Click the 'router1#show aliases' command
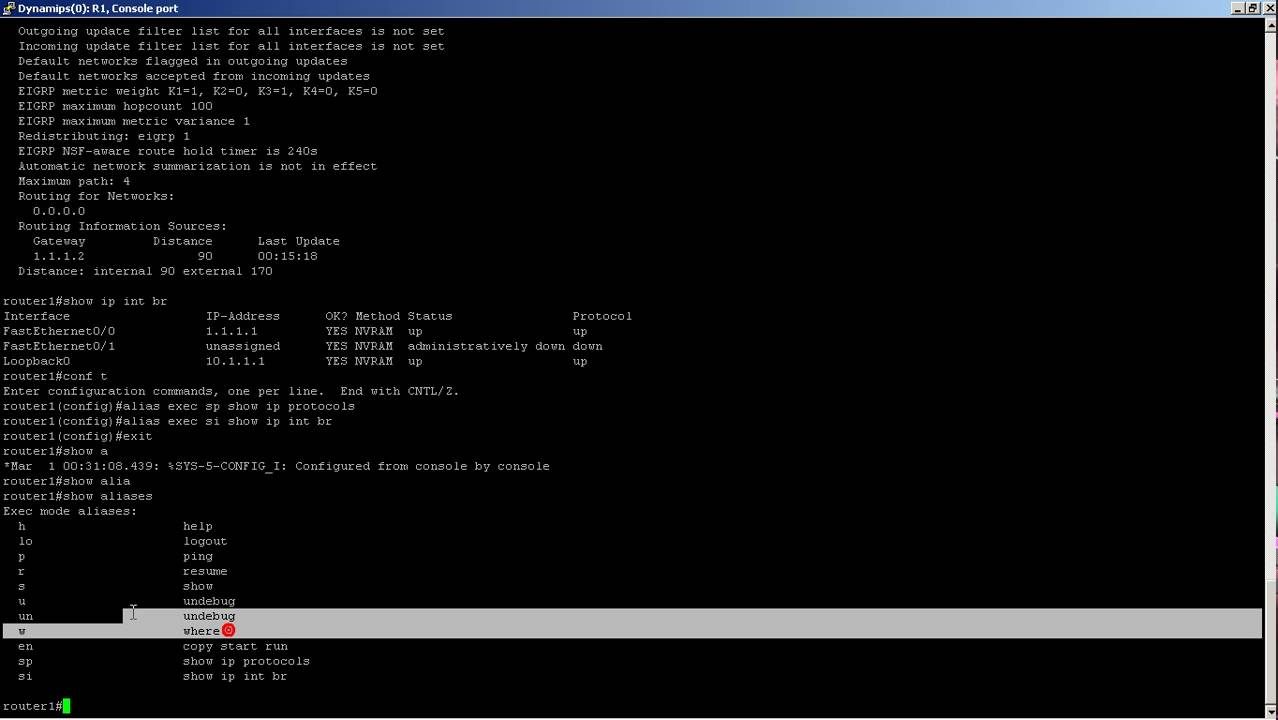This screenshot has height=720, width=1278. point(78,496)
